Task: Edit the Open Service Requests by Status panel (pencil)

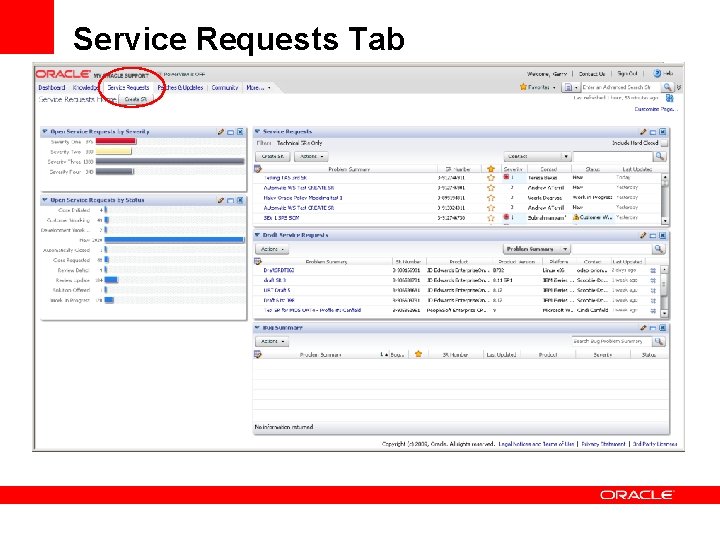Action: coord(221,200)
